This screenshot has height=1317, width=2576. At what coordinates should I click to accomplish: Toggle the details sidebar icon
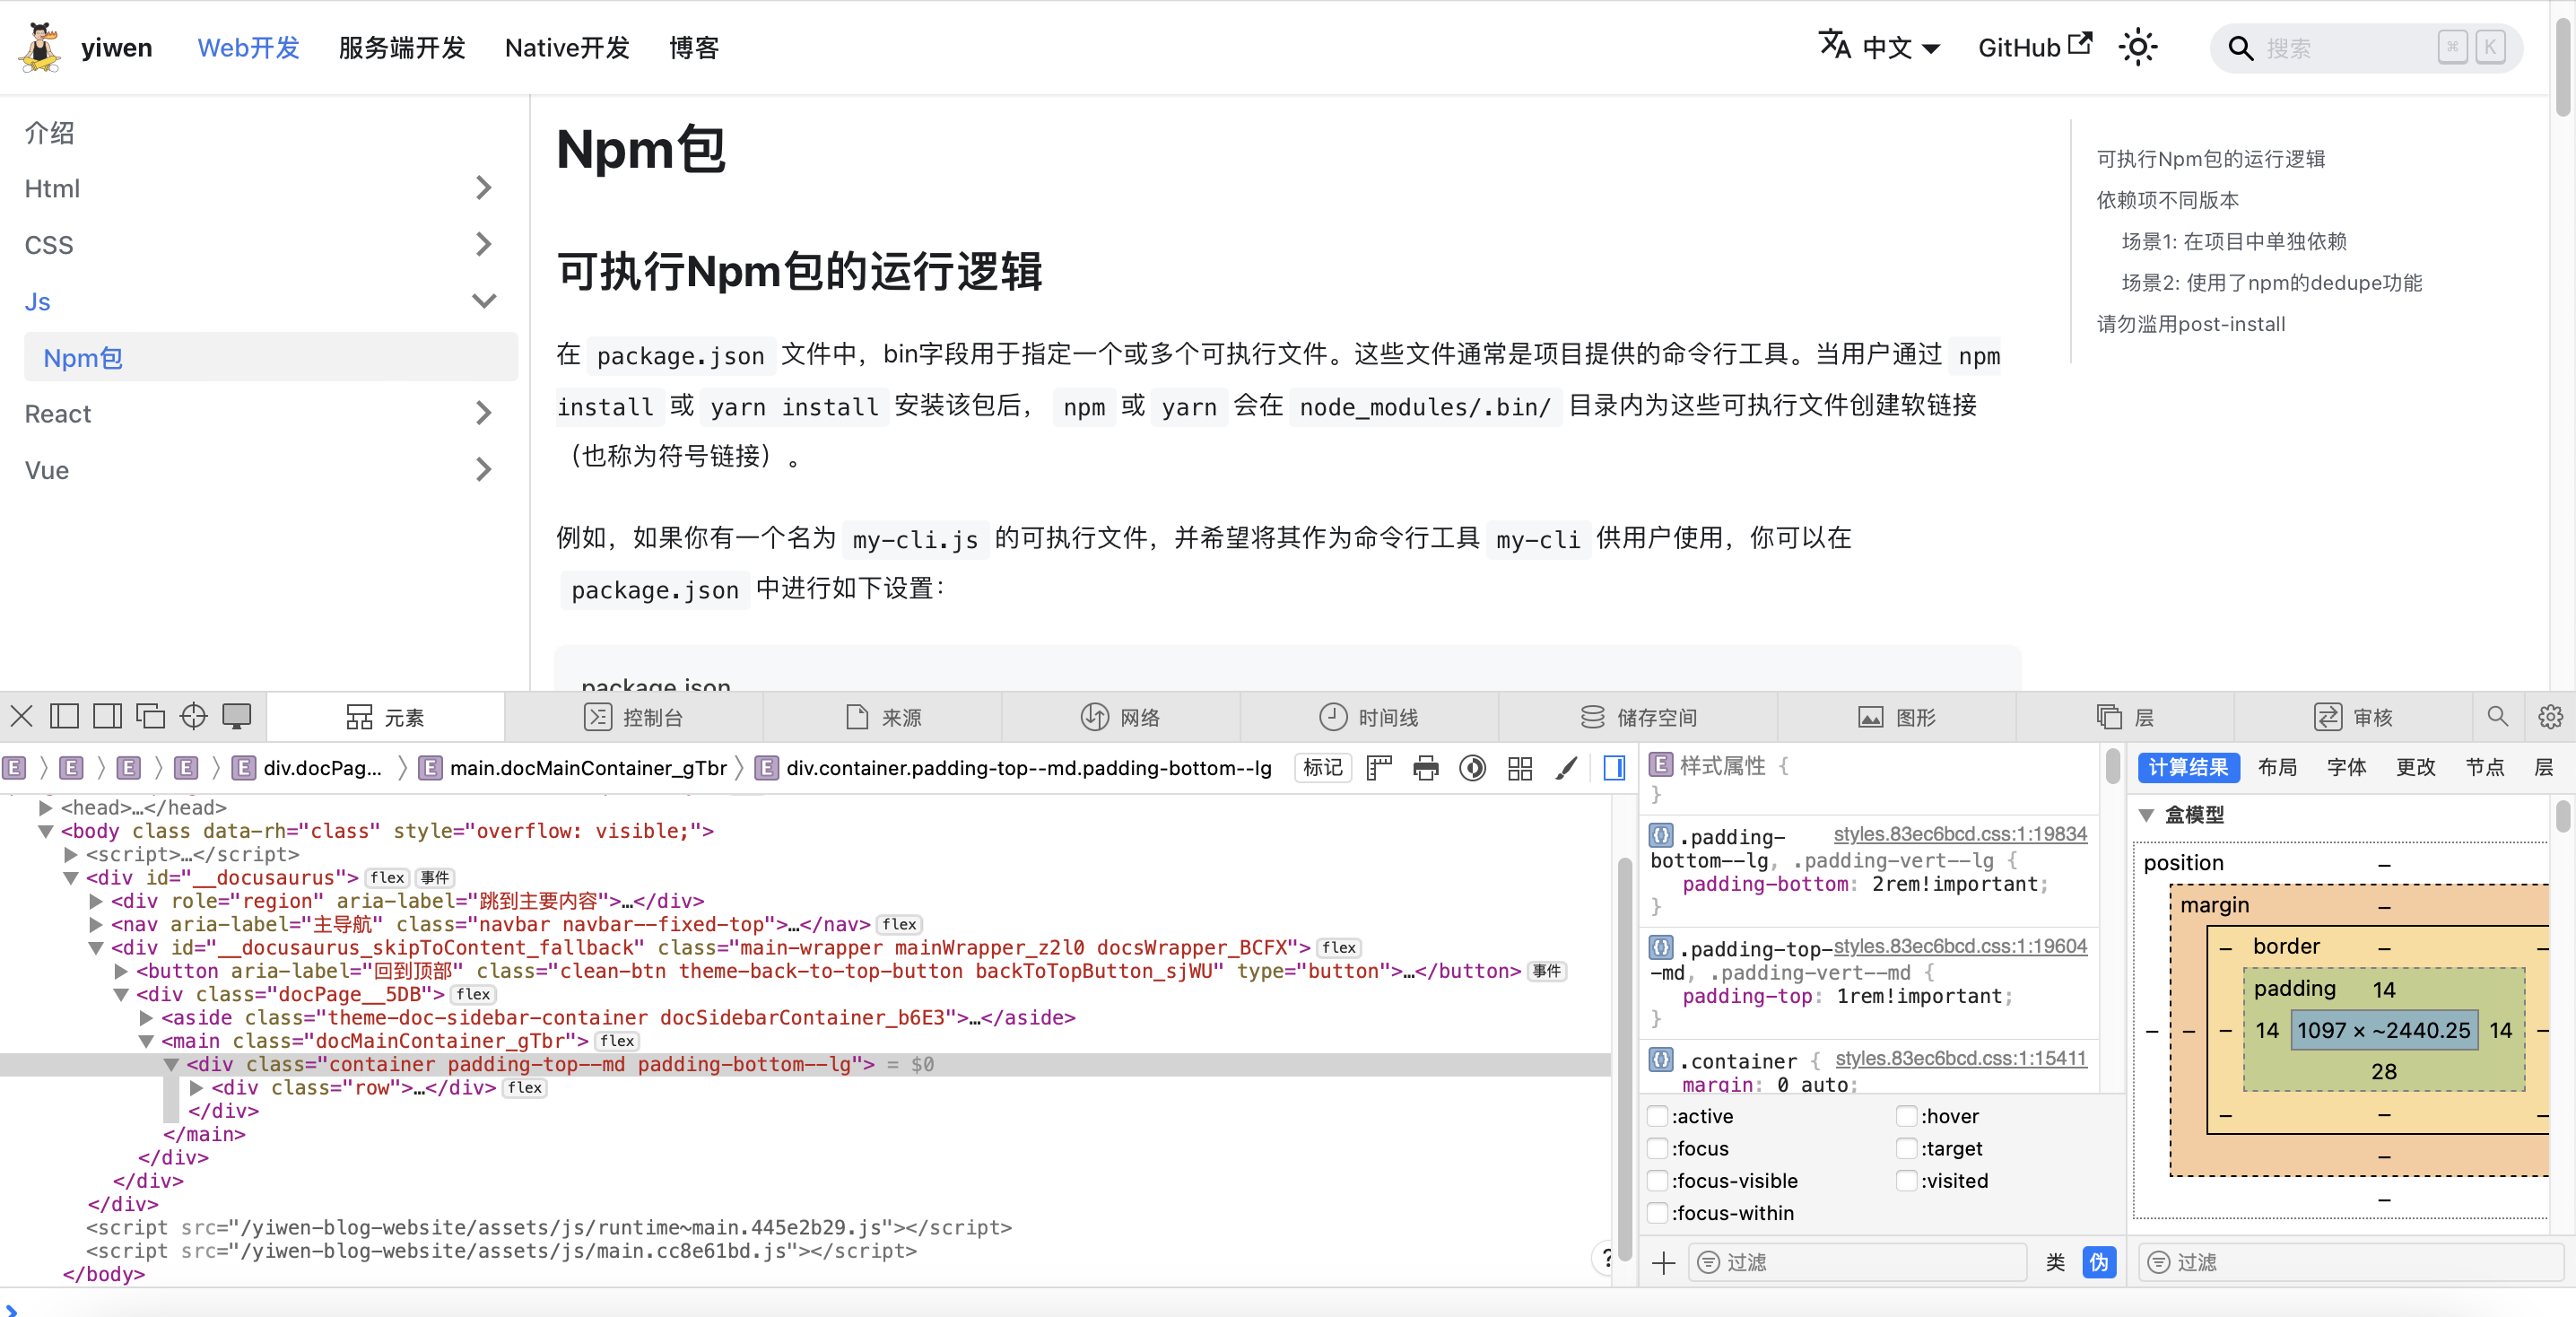coord(1614,768)
